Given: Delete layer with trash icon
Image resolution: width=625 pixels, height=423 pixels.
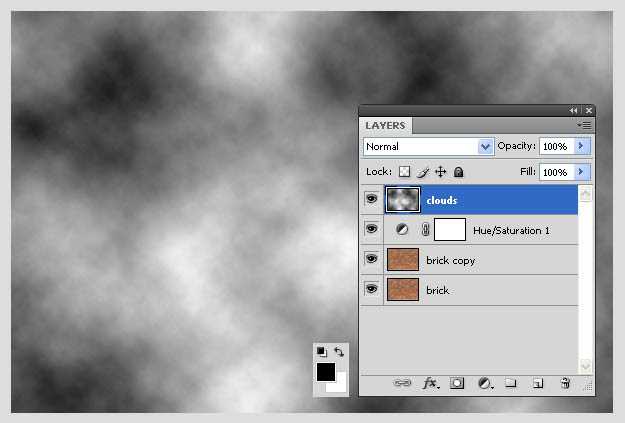Looking at the screenshot, I should coord(565,383).
